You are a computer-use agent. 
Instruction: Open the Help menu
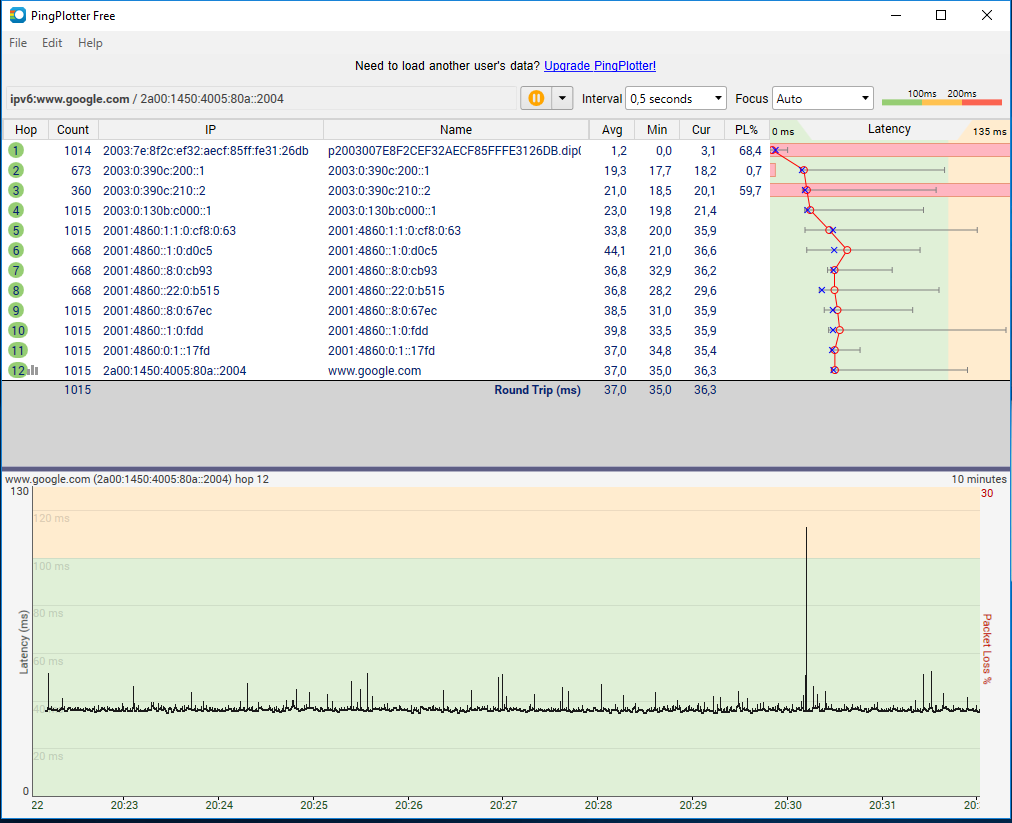(x=90, y=43)
